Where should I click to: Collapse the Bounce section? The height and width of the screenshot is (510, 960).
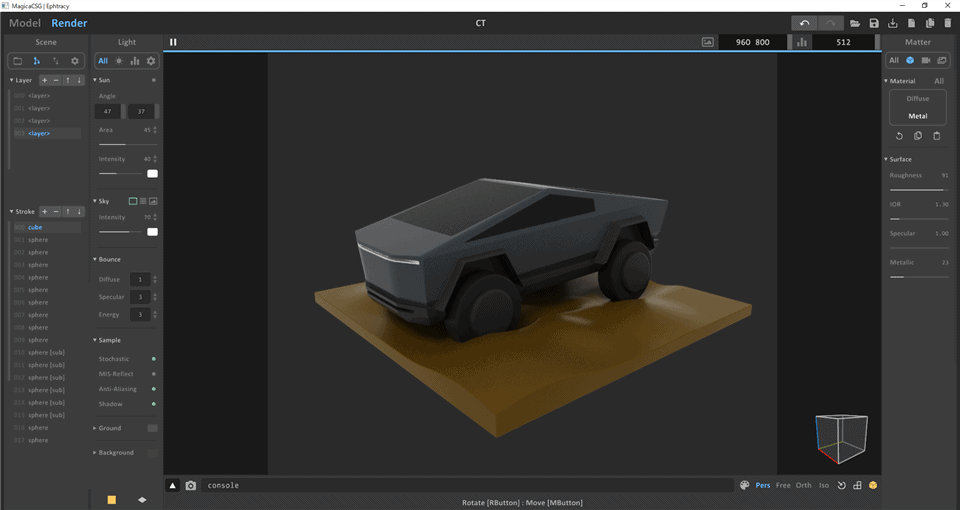pyautogui.click(x=95, y=260)
